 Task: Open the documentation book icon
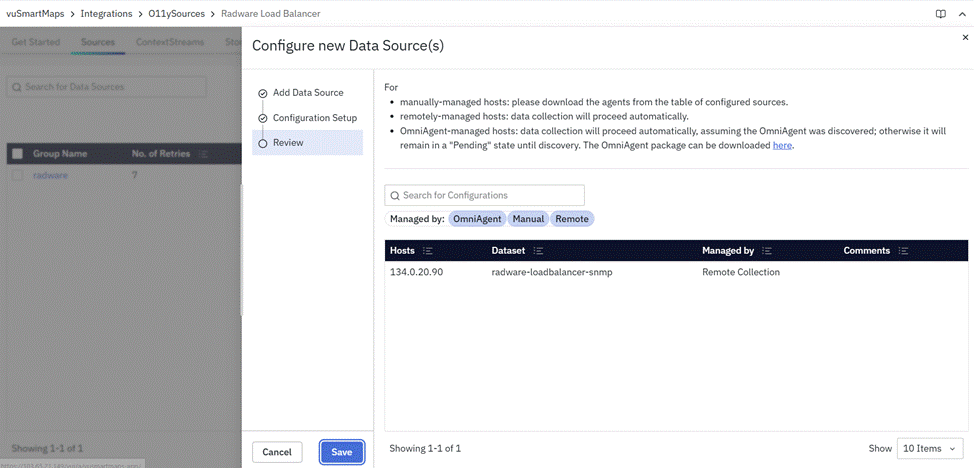(x=940, y=14)
